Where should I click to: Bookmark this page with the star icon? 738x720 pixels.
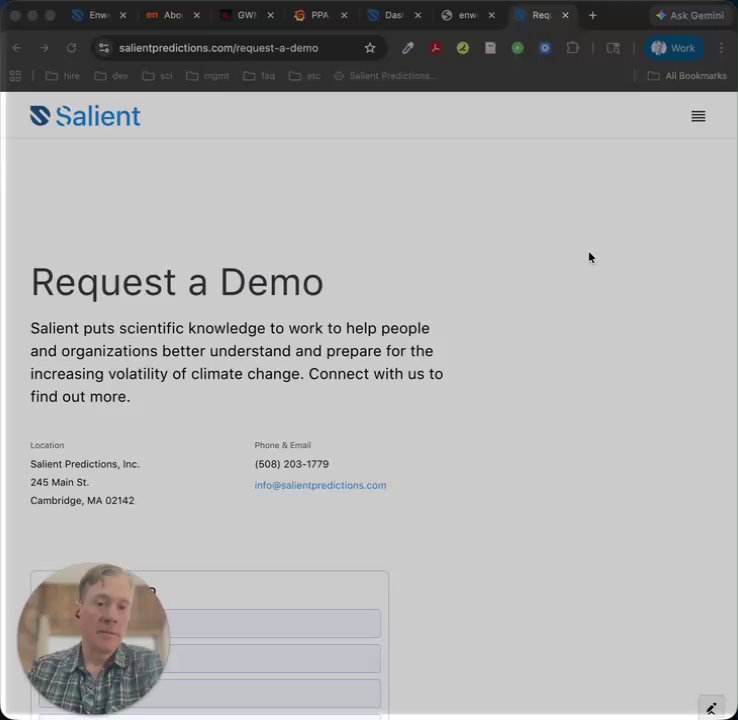tap(370, 48)
